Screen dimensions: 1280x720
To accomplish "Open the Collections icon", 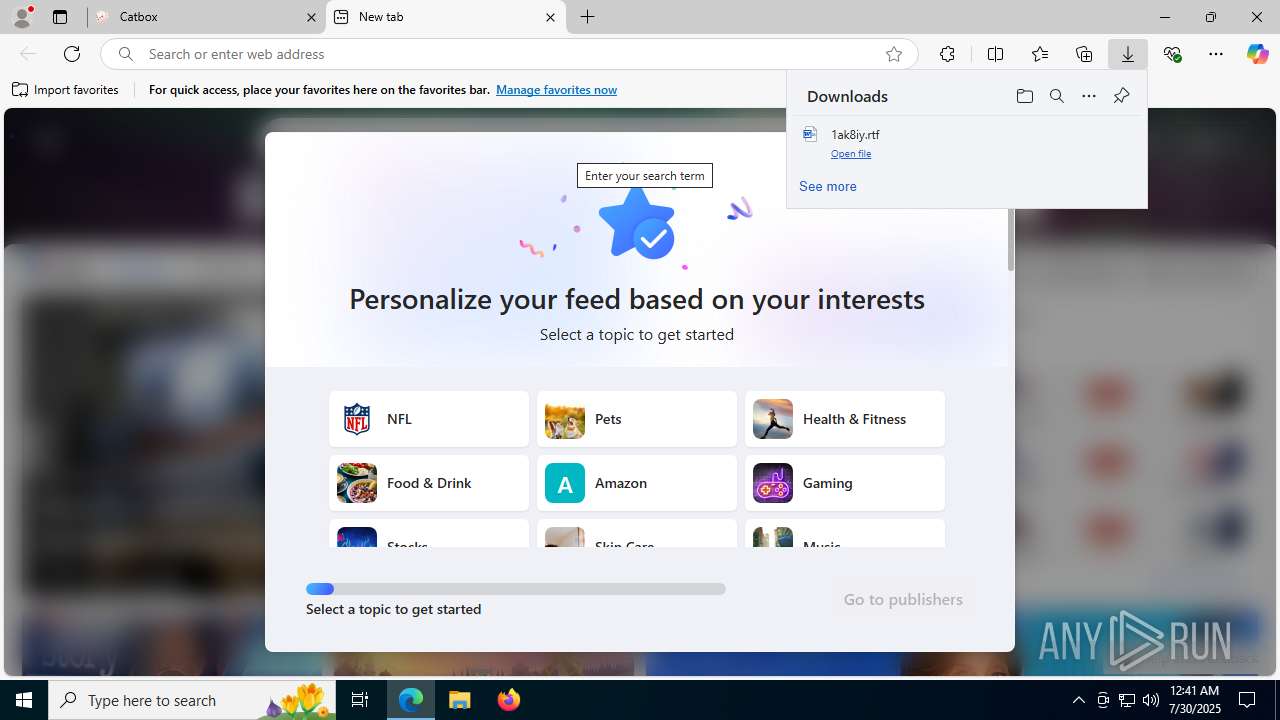I will 1084,54.
